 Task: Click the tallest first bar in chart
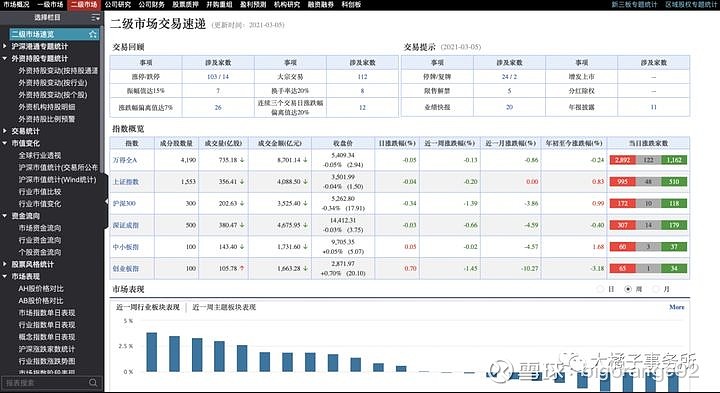point(152,352)
